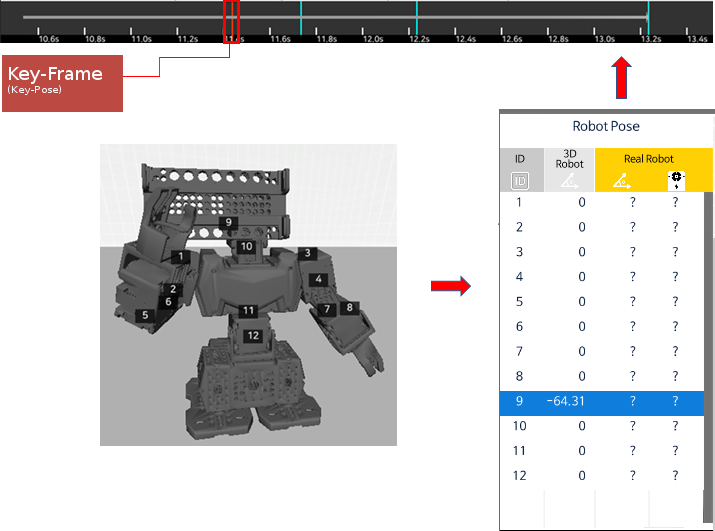This screenshot has width=715, height=531.
Task: Select joint label 12 on the robot's waist
Action: tap(253, 335)
